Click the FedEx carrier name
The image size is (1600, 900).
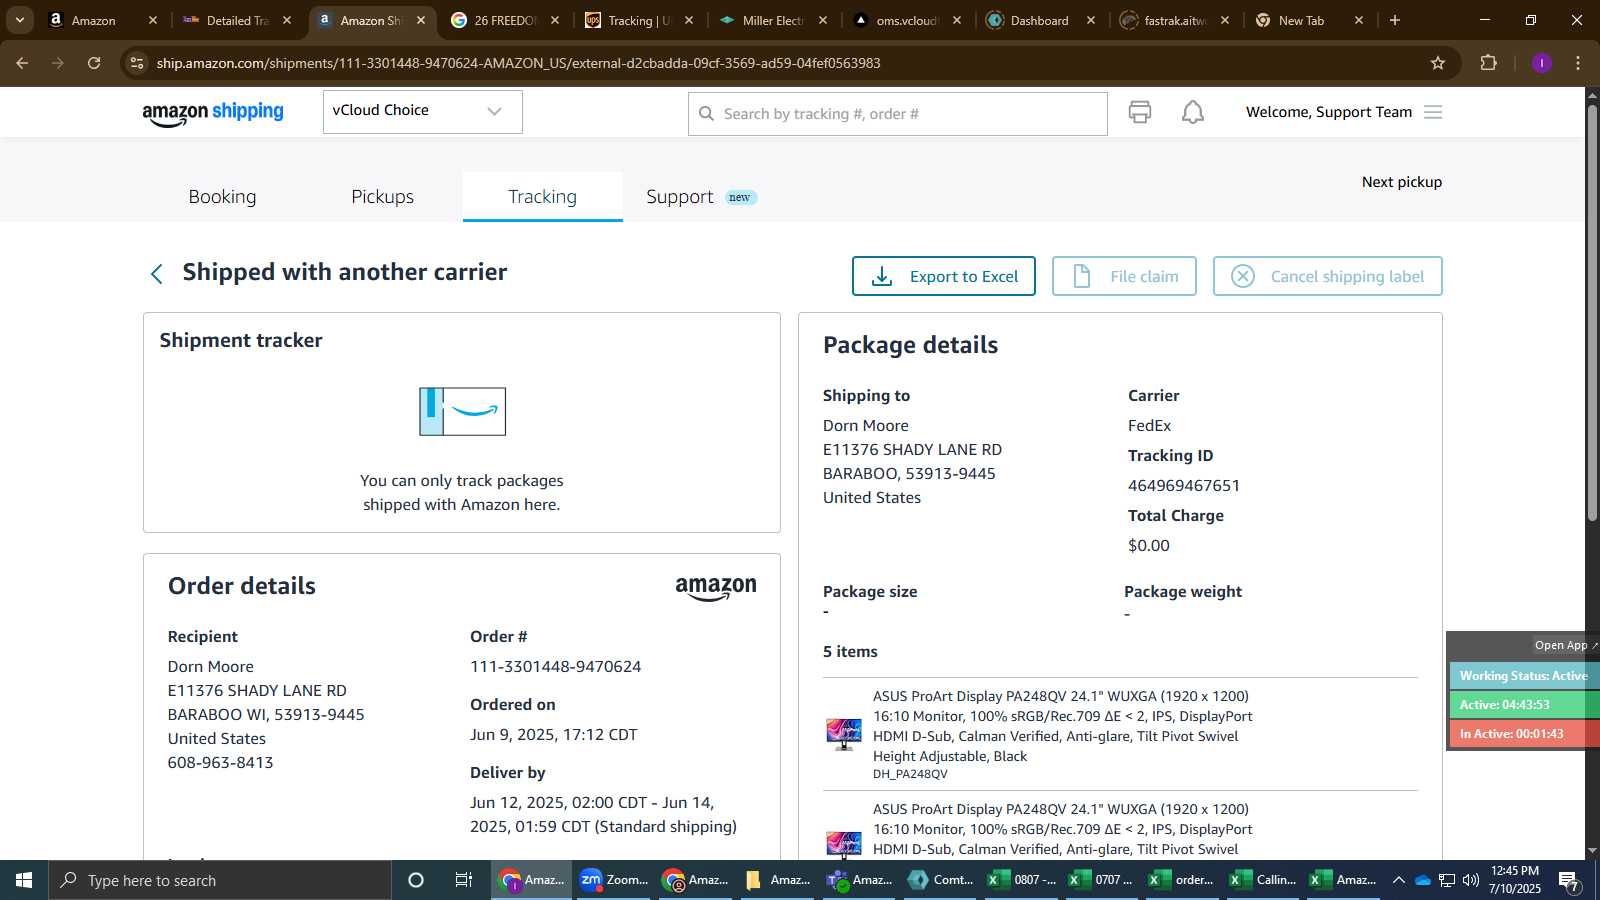point(1149,426)
